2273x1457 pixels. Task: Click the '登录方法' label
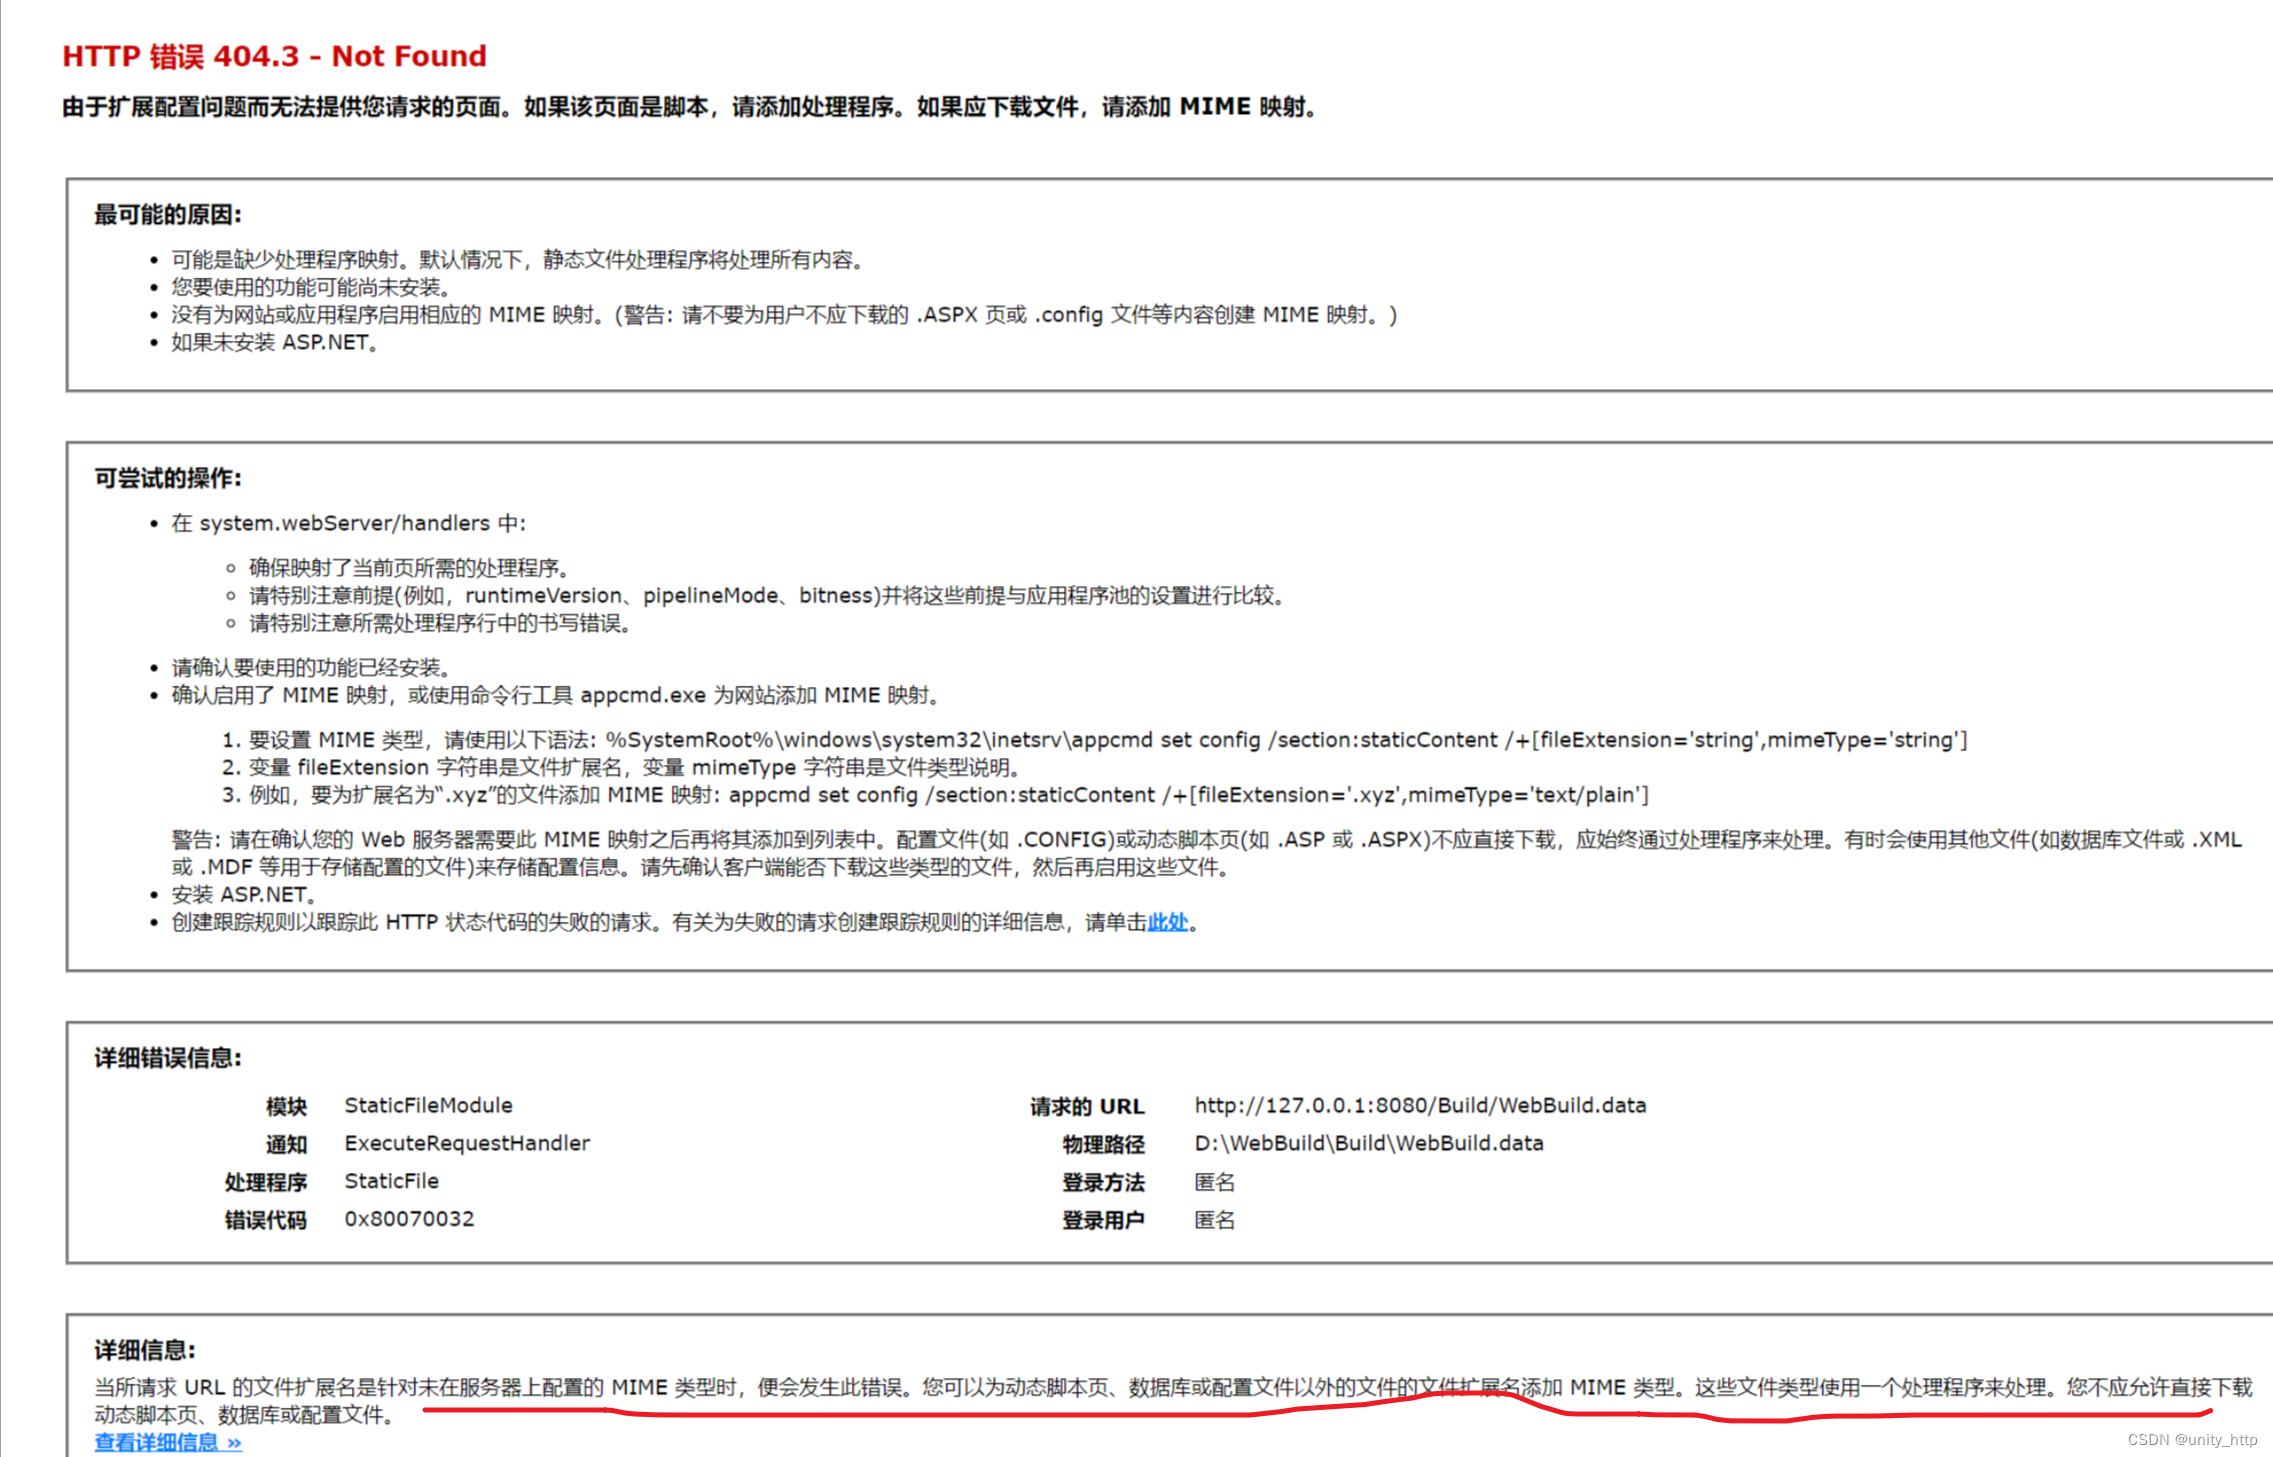click(x=1103, y=1182)
